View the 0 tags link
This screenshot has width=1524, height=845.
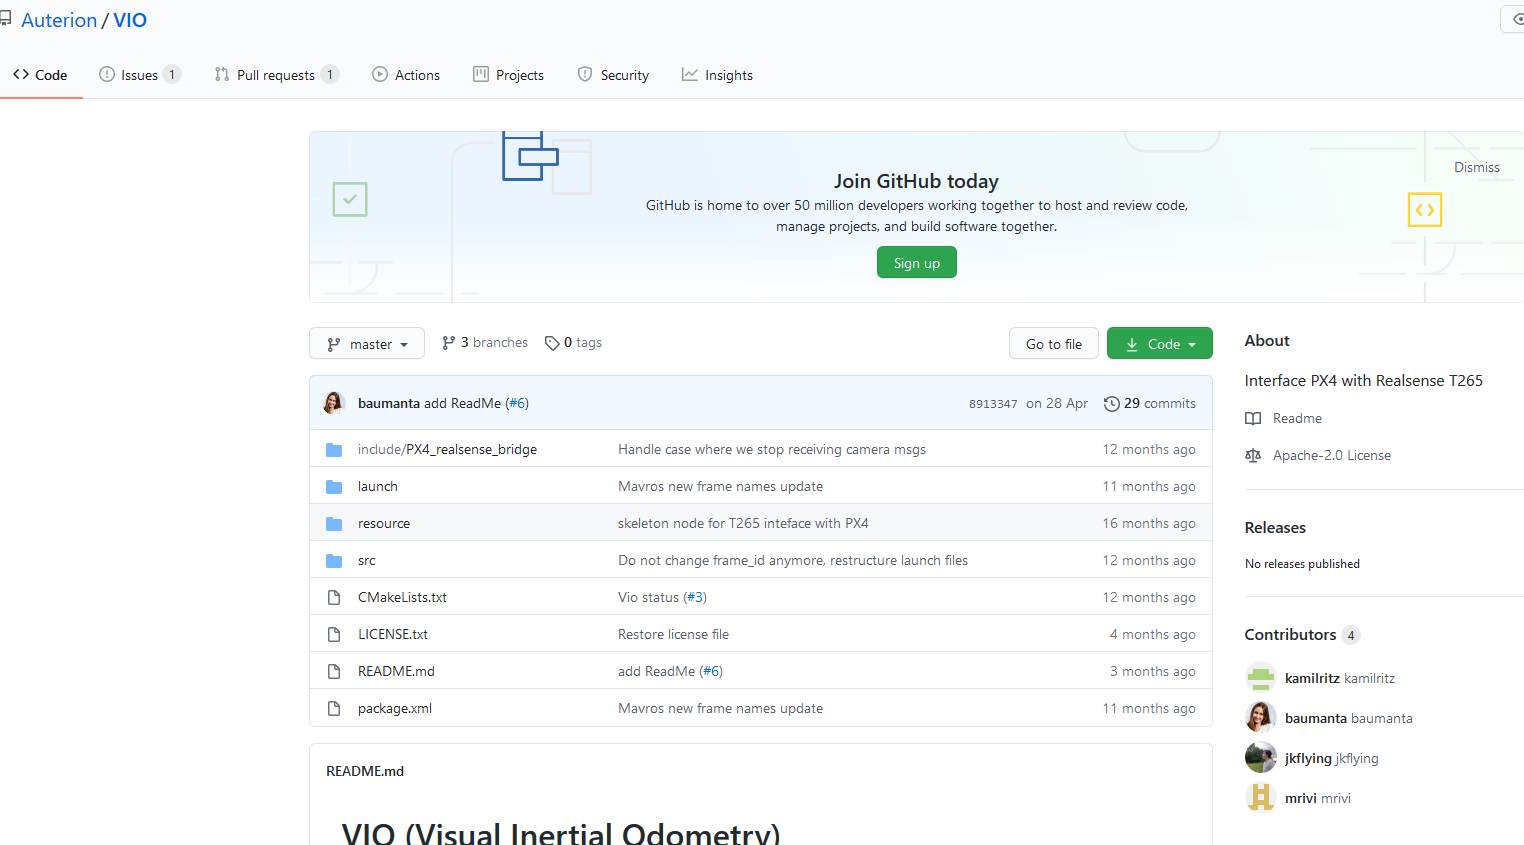point(573,342)
